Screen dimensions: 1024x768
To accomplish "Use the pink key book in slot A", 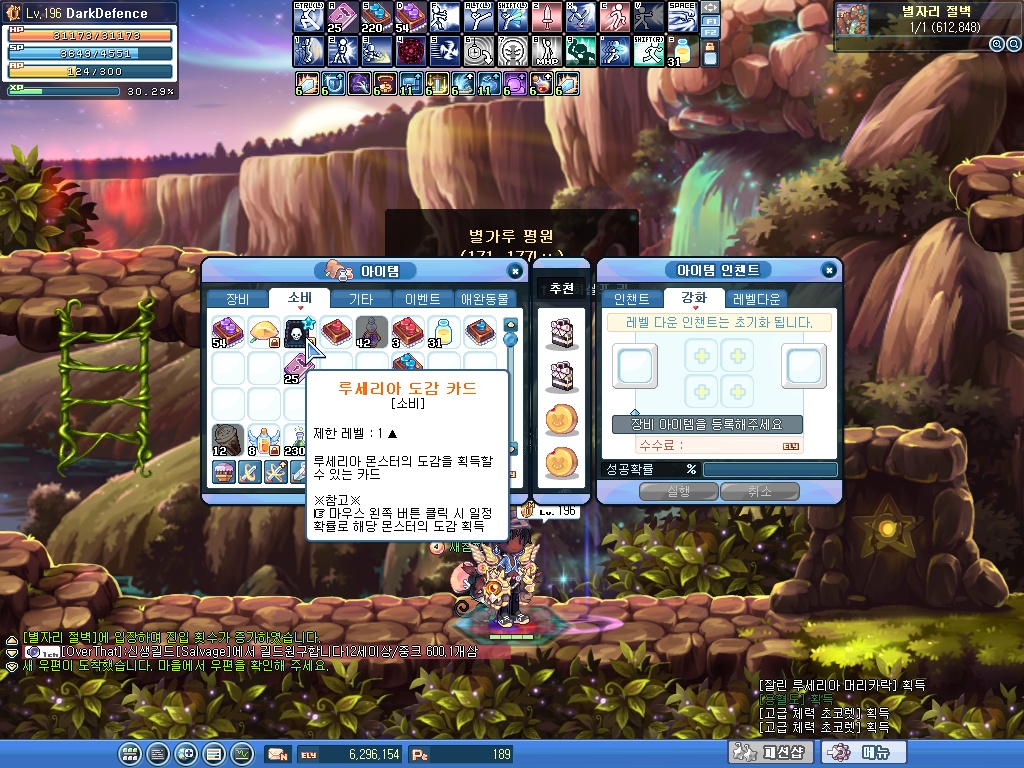I will [342, 17].
